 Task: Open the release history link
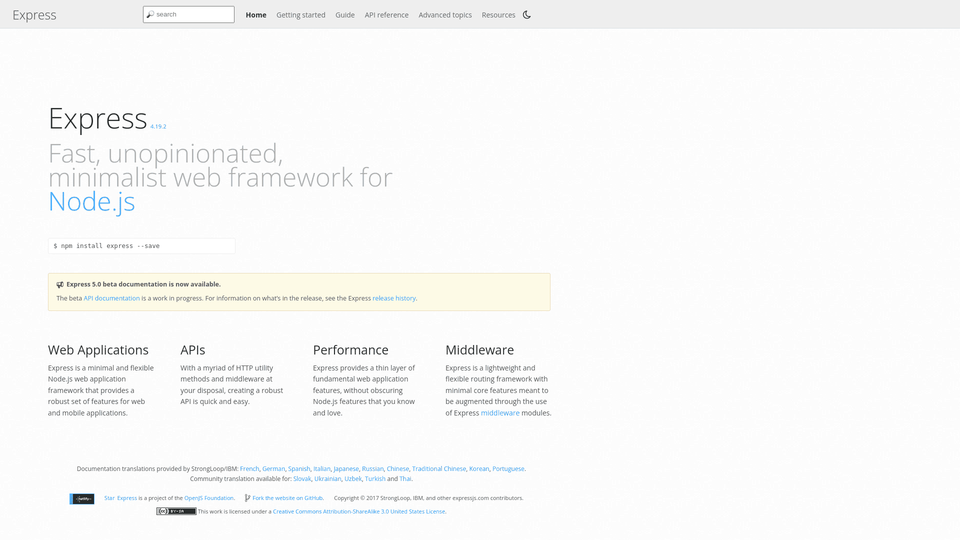[394, 298]
